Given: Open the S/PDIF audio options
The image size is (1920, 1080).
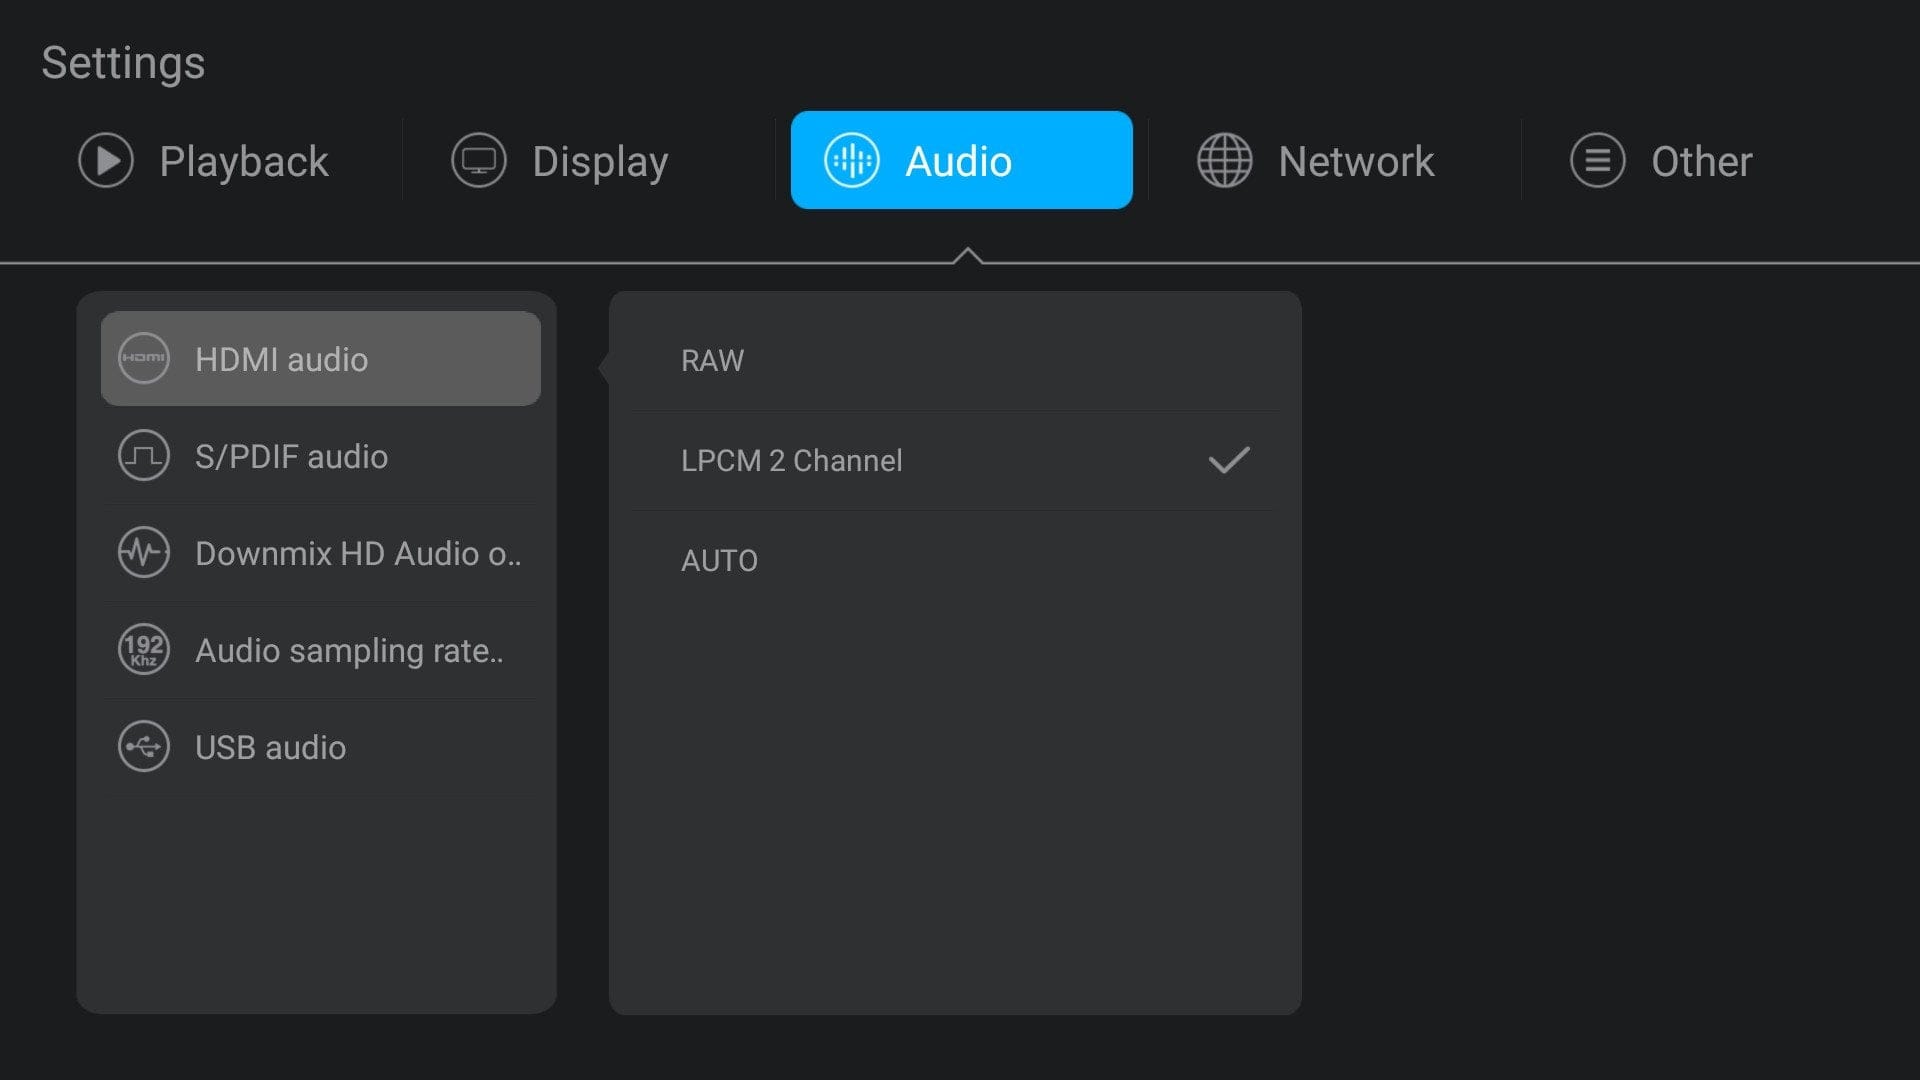Looking at the screenshot, I should click(x=291, y=457).
